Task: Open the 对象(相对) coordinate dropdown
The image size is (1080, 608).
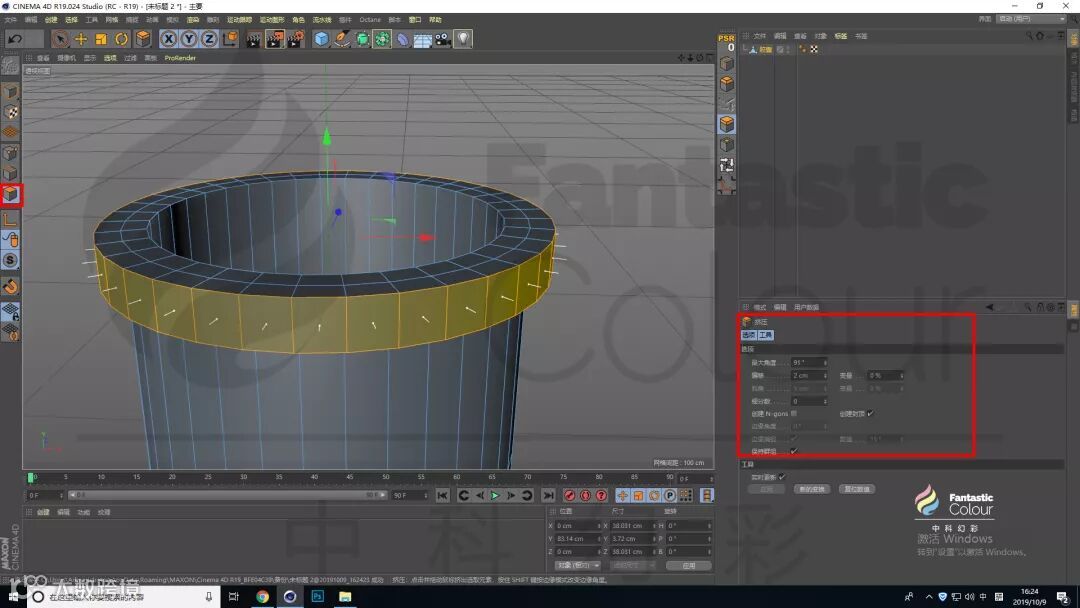Action: click(579, 565)
